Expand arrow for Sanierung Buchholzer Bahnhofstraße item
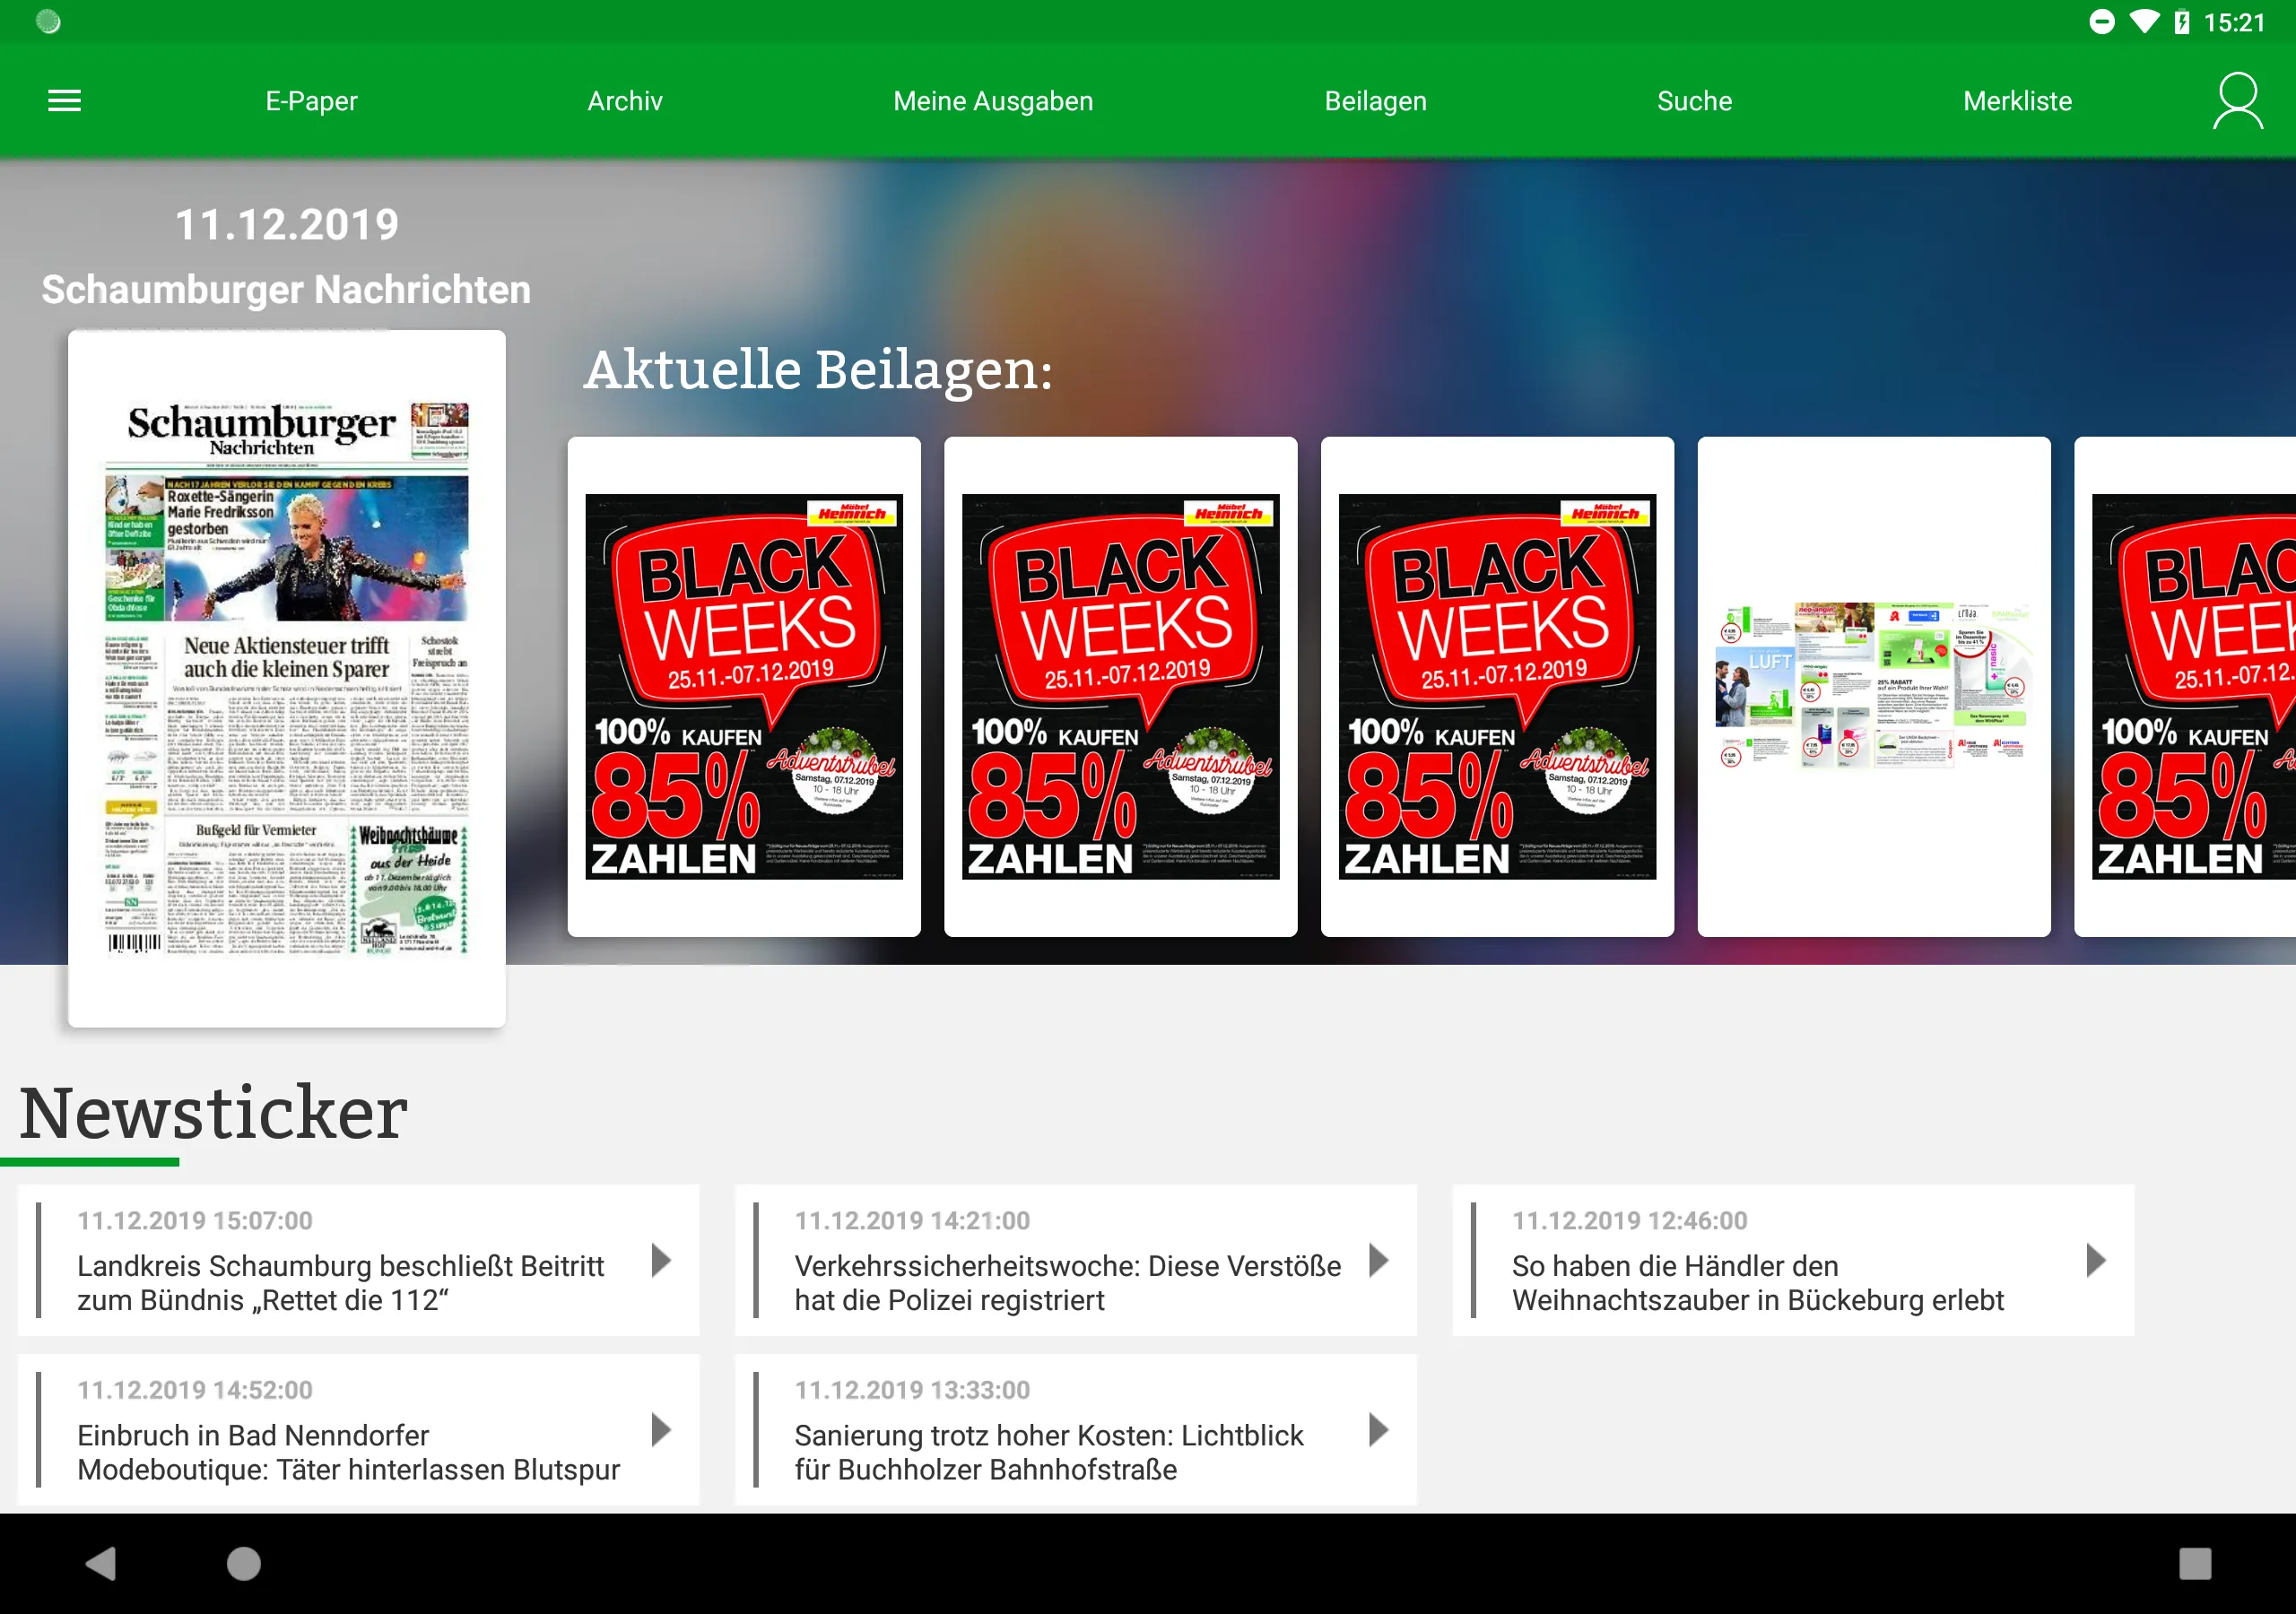 point(1379,1430)
